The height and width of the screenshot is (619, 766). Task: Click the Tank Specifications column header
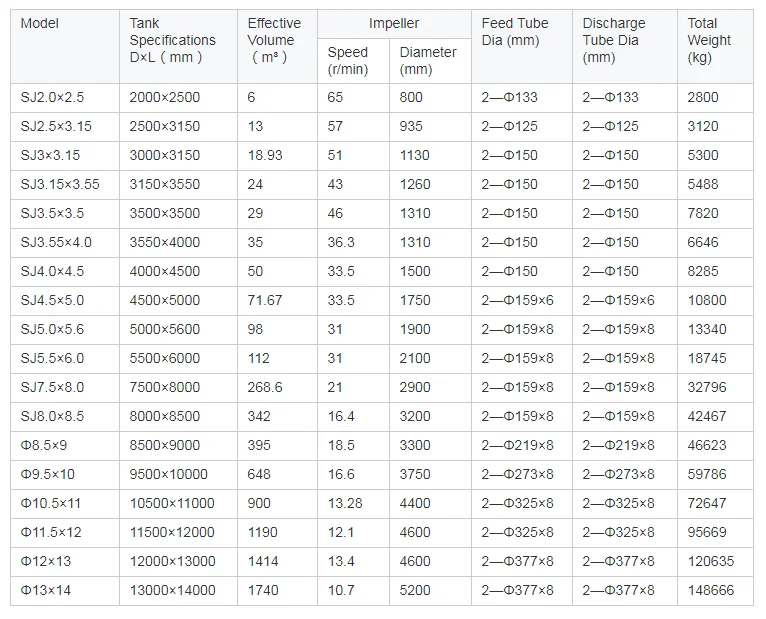tap(172, 40)
